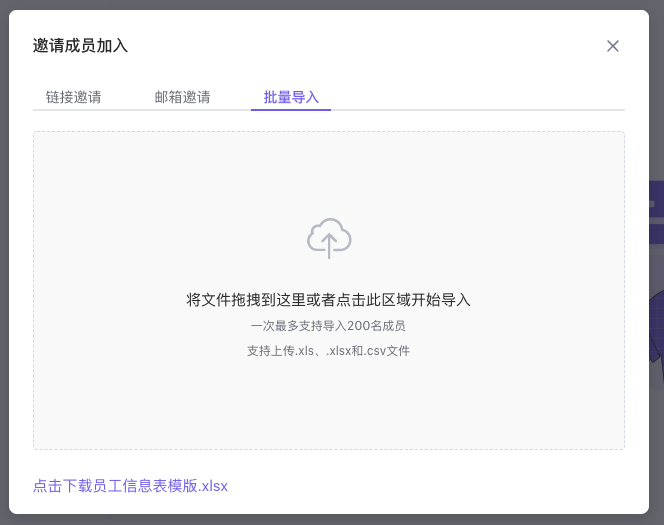Click the tab bar divider right of 批量导入

pyautogui.click(x=480, y=109)
